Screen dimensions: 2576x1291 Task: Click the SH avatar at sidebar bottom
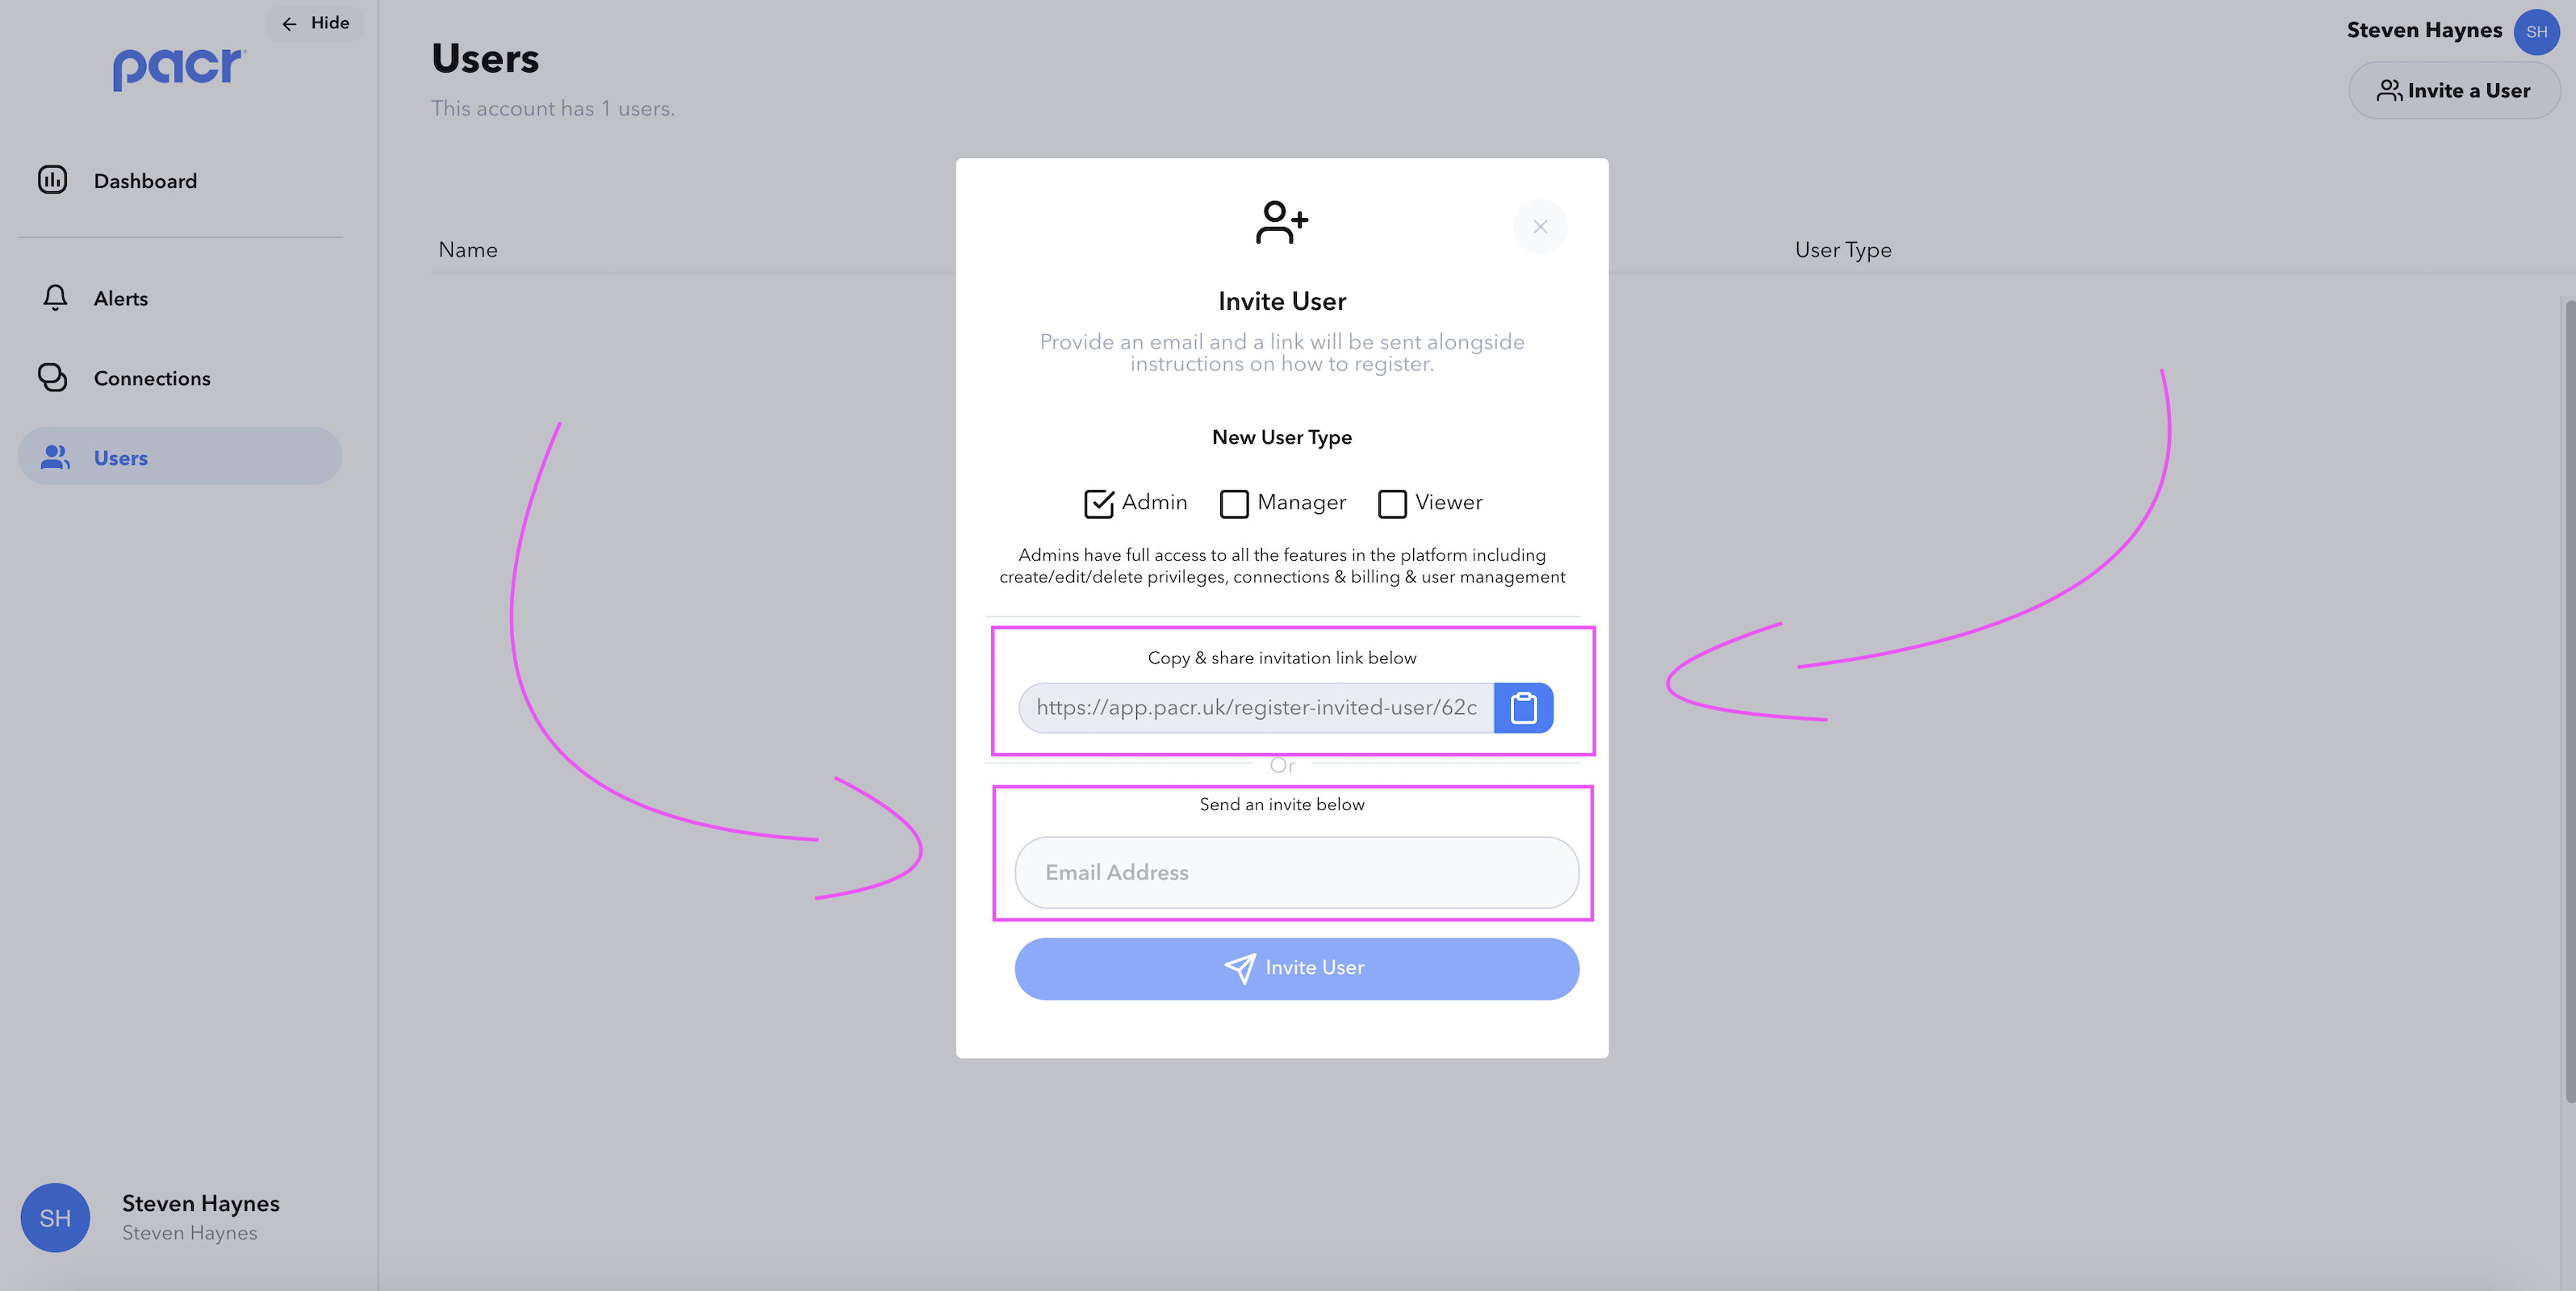click(55, 1217)
